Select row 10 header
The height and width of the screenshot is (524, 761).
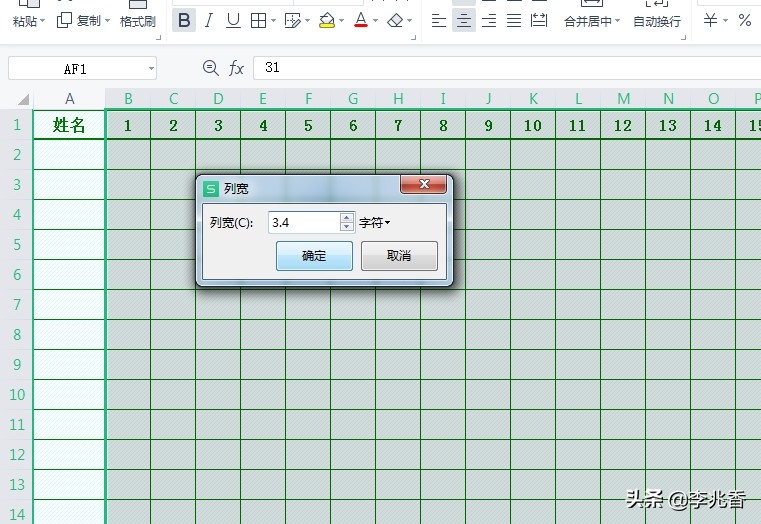(x=17, y=394)
